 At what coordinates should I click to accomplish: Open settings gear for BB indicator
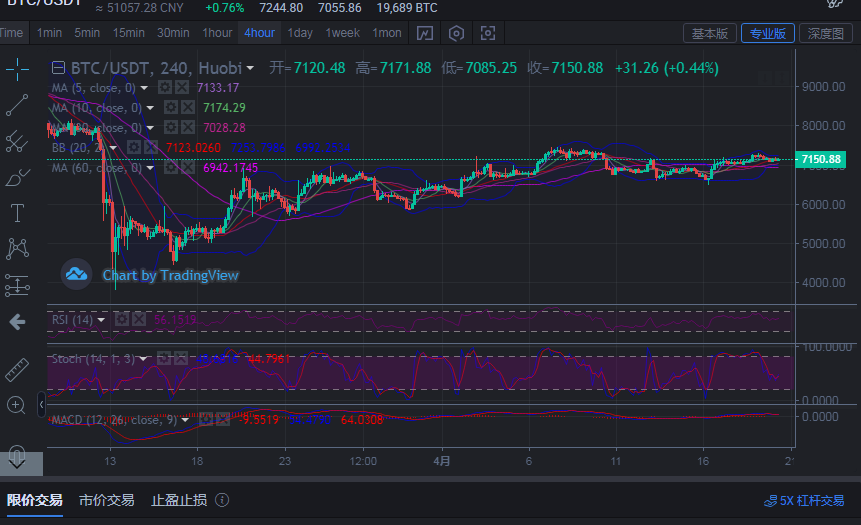[x=134, y=147]
